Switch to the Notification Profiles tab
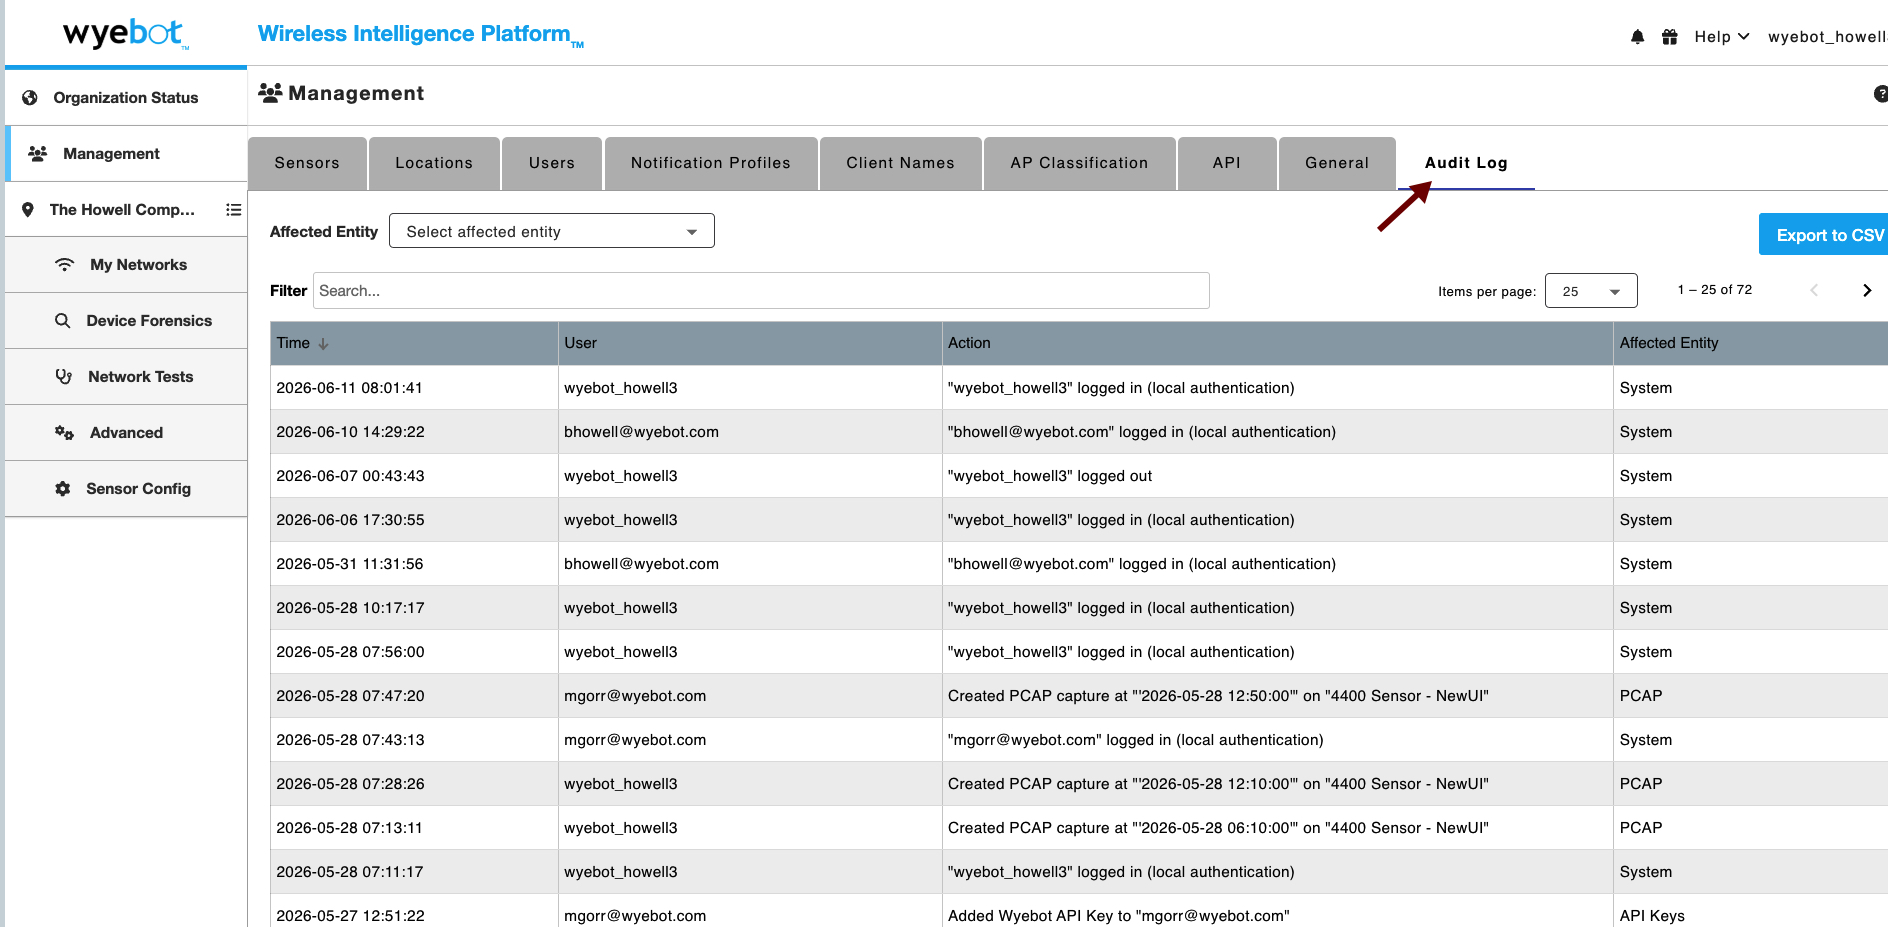1888x927 pixels. (711, 163)
